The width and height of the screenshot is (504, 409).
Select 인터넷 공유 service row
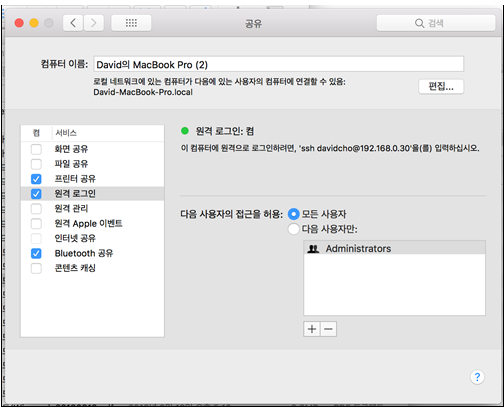pyautogui.click(x=92, y=238)
